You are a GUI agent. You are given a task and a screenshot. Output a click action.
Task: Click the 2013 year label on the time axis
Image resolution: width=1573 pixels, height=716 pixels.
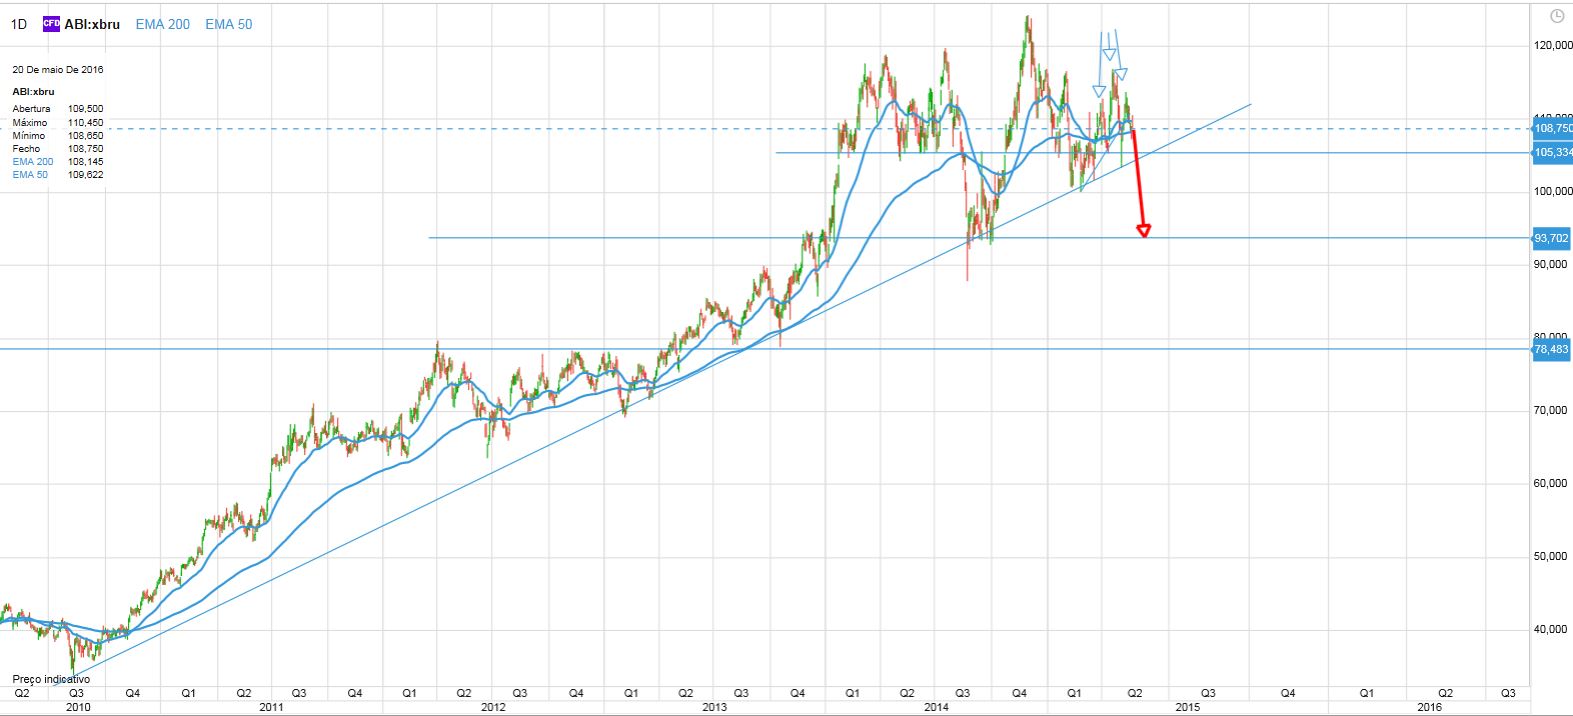click(x=714, y=707)
